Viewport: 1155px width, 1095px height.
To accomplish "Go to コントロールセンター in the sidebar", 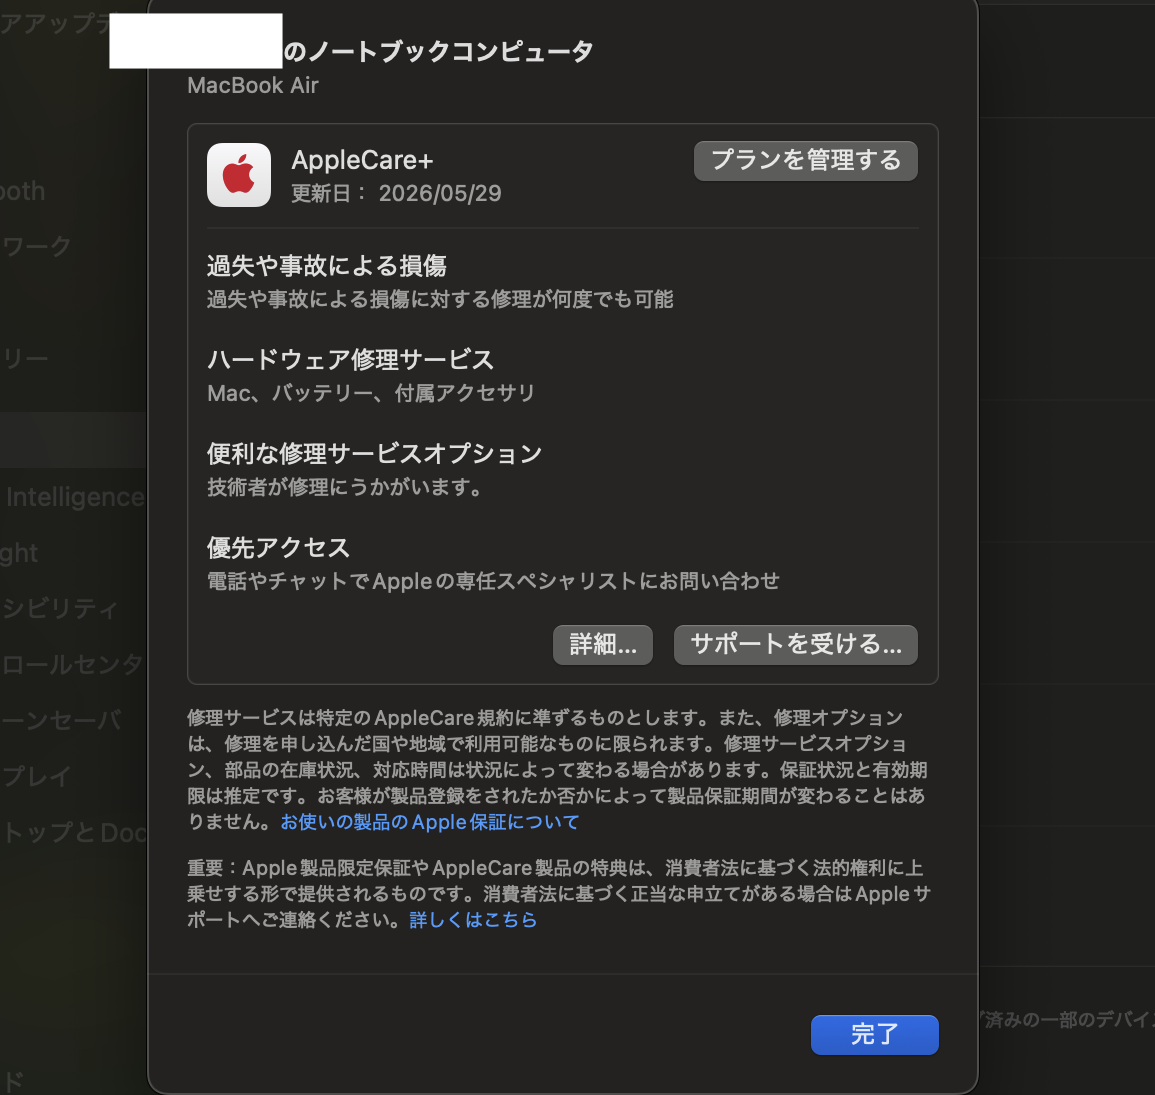I will (72, 665).
